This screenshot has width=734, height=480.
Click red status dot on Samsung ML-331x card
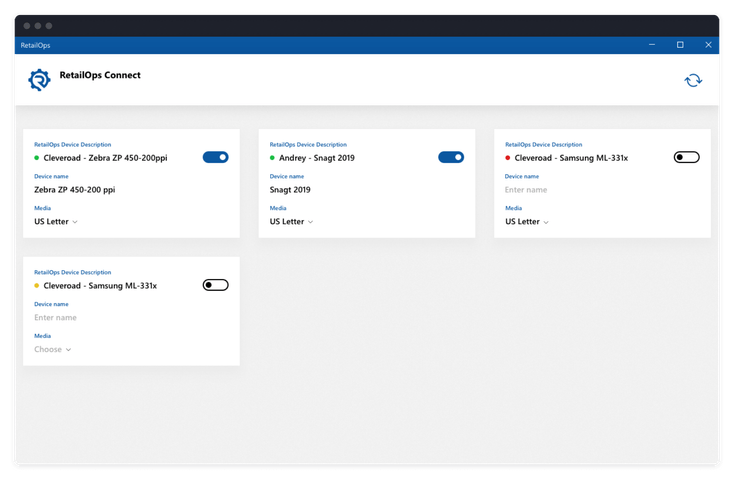[x=507, y=158]
